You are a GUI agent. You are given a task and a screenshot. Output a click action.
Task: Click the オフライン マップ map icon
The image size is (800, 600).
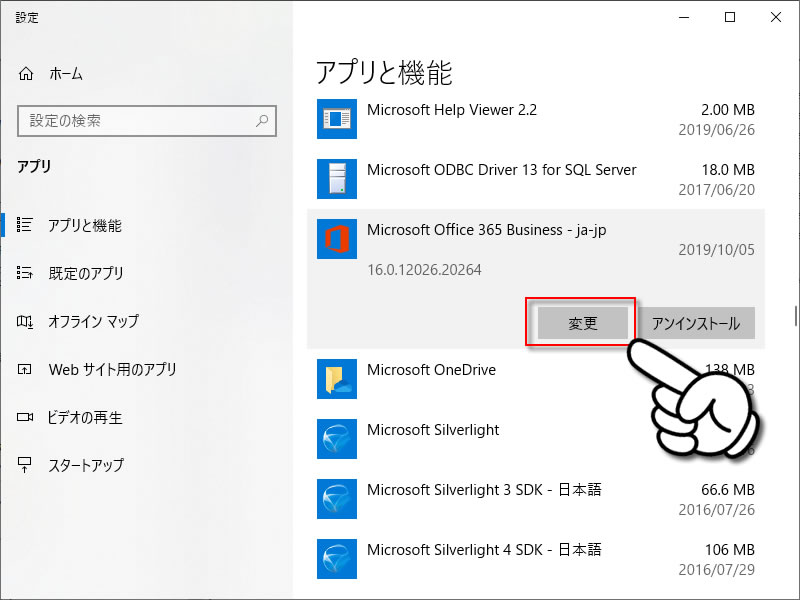(24, 321)
